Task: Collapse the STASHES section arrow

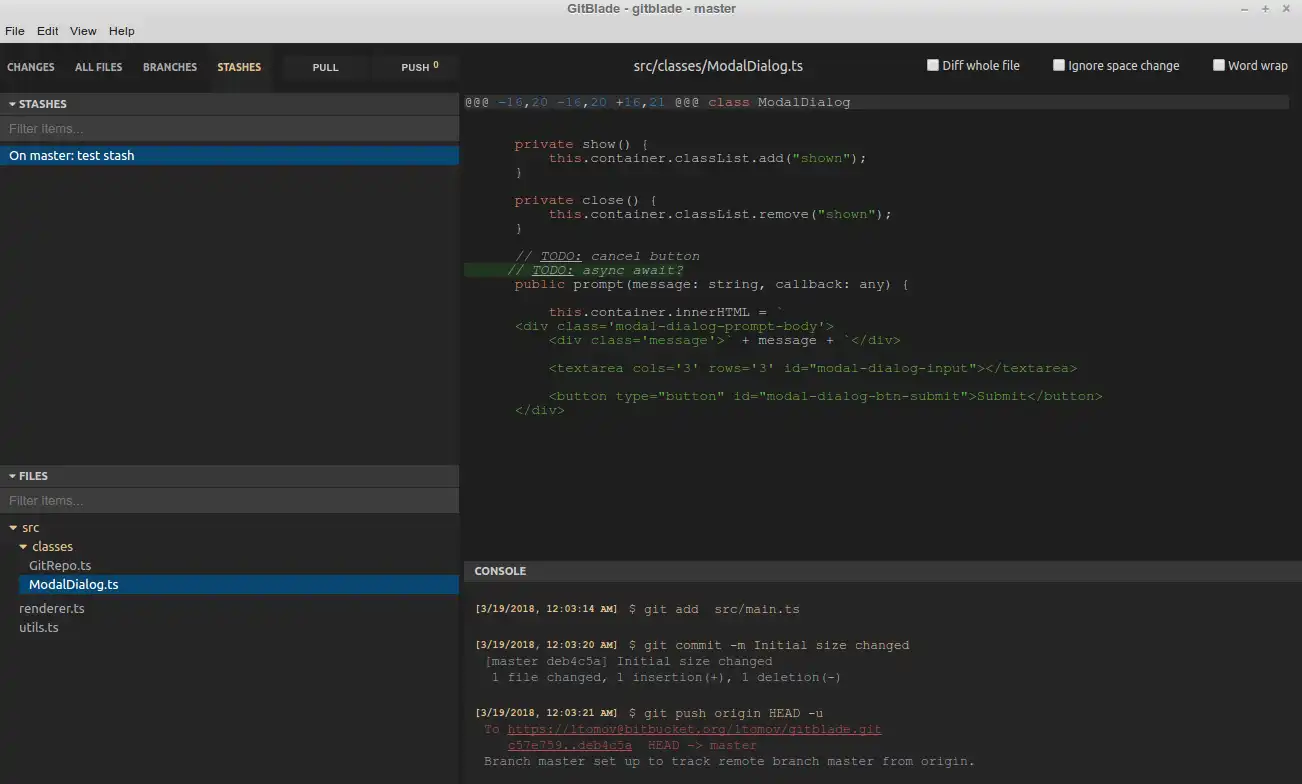Action: 13,104
